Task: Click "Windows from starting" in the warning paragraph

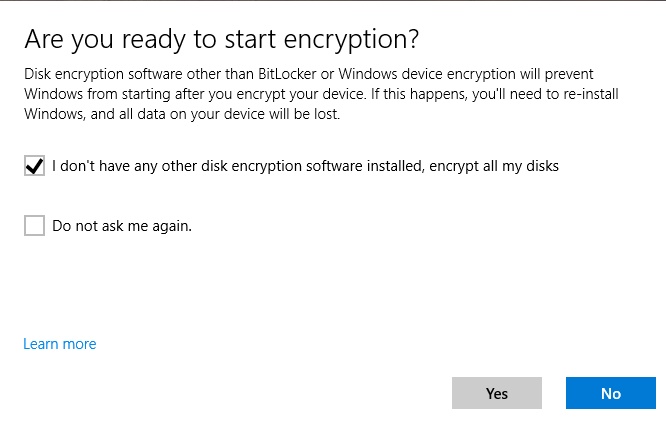Action: [93, 94]
